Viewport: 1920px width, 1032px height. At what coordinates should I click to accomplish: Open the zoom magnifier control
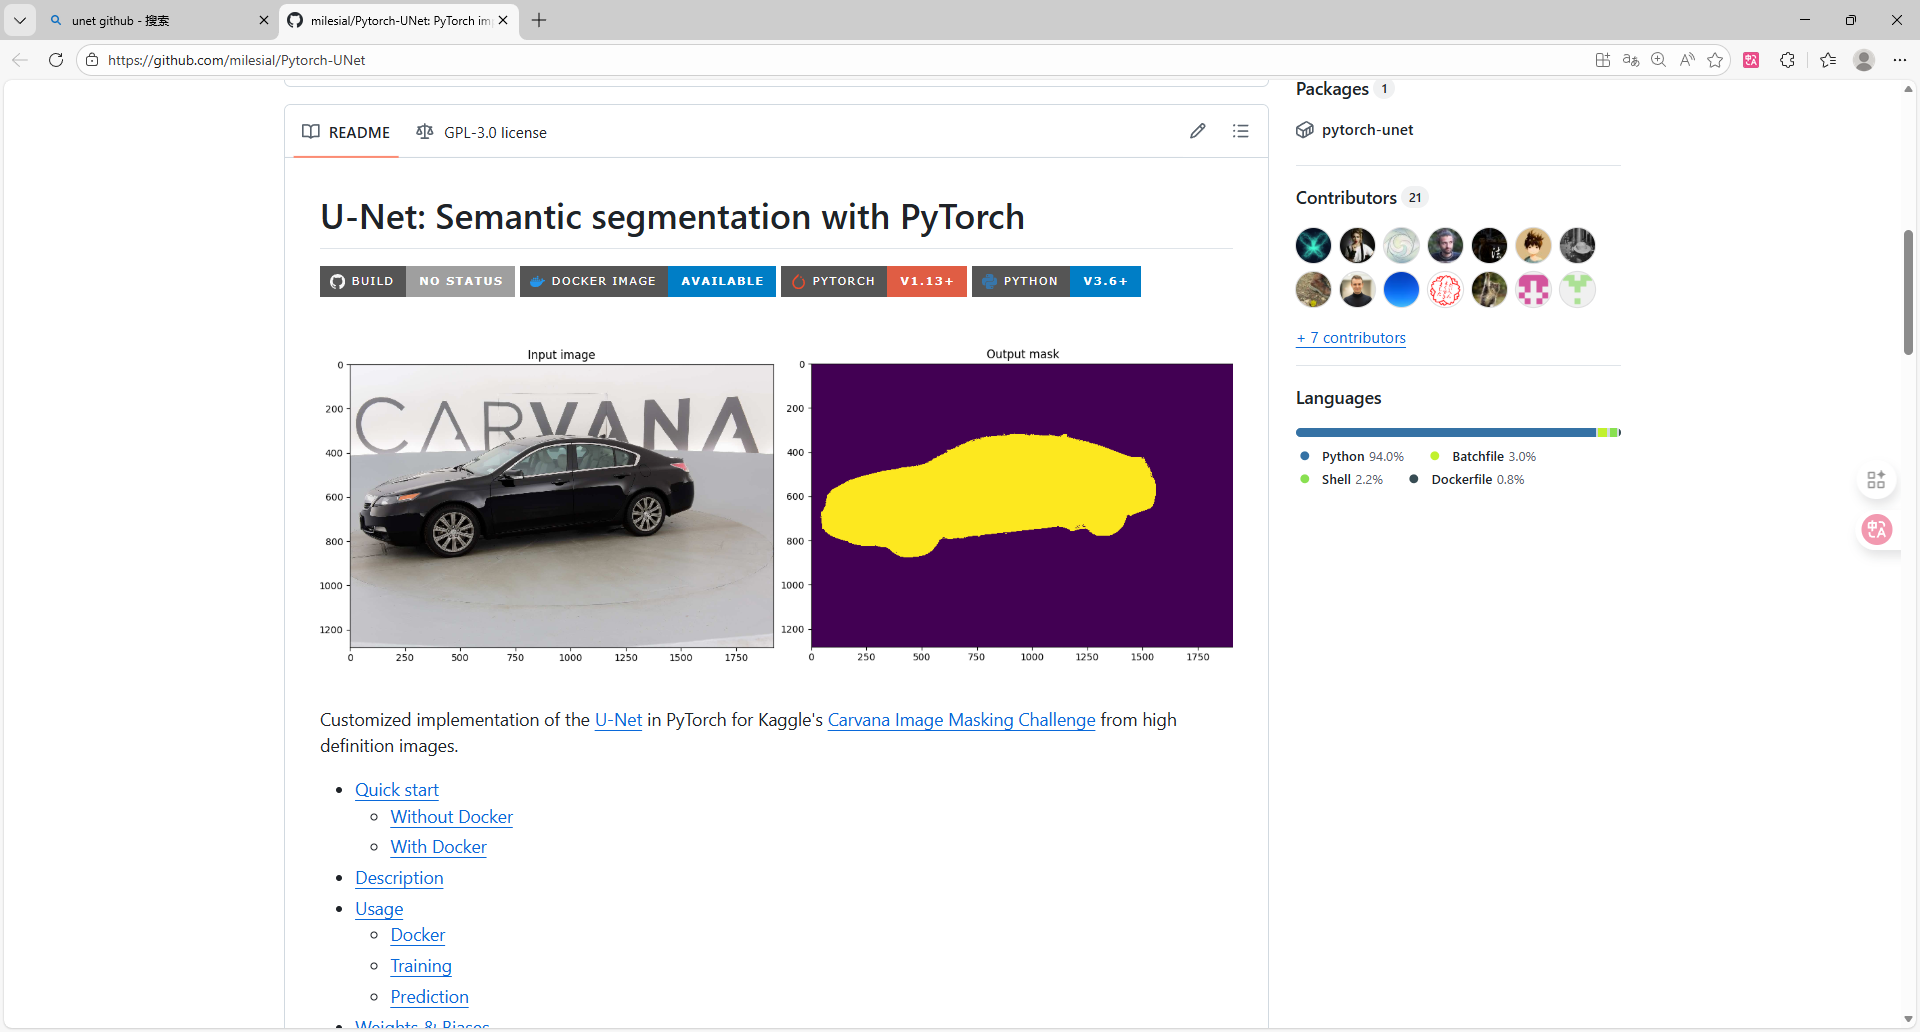pyautogui.click(x=1659, y=60)
